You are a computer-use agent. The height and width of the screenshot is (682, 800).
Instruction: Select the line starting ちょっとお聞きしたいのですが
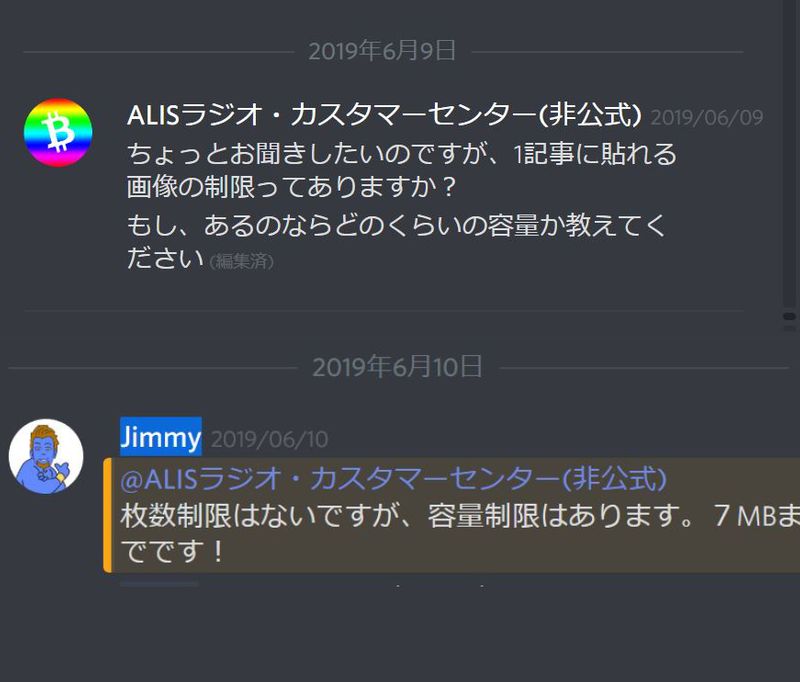pyautogui.click(x=402, y=154)
